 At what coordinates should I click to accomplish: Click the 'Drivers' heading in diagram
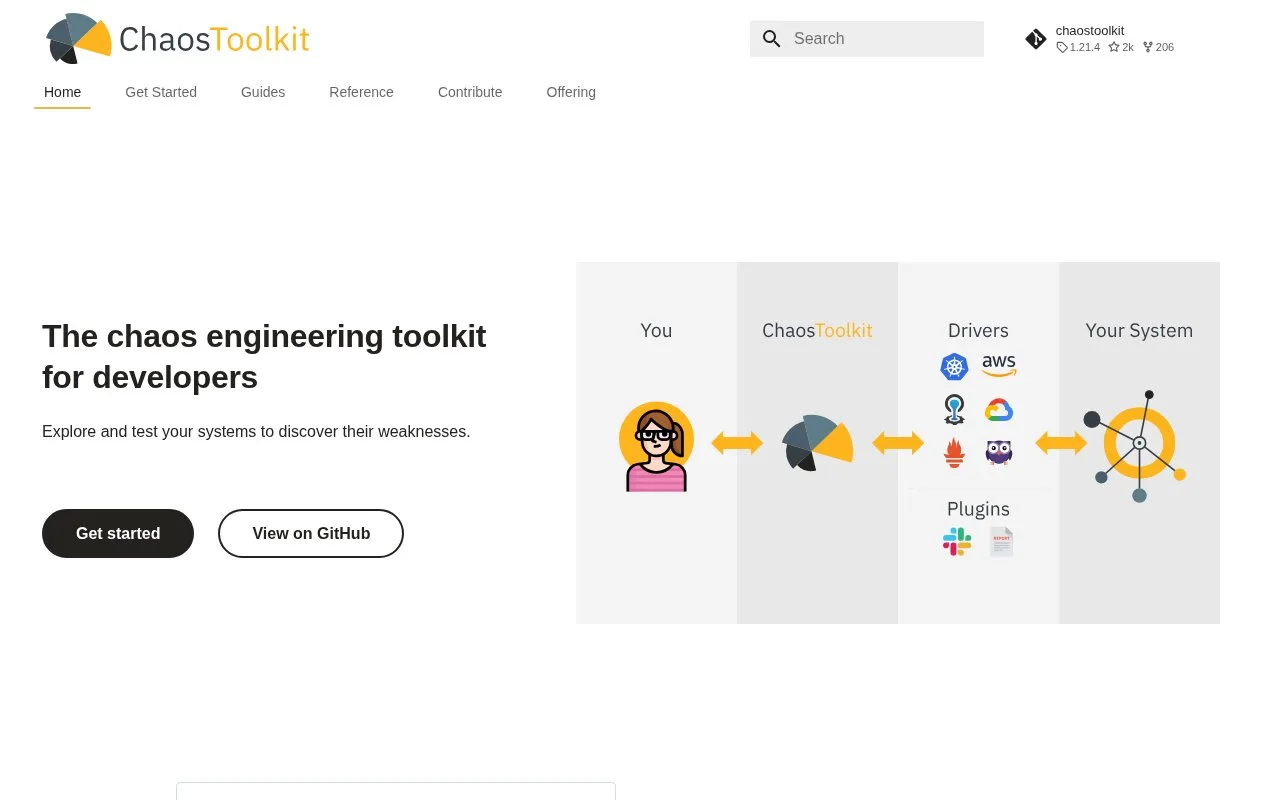coord(978,330)
